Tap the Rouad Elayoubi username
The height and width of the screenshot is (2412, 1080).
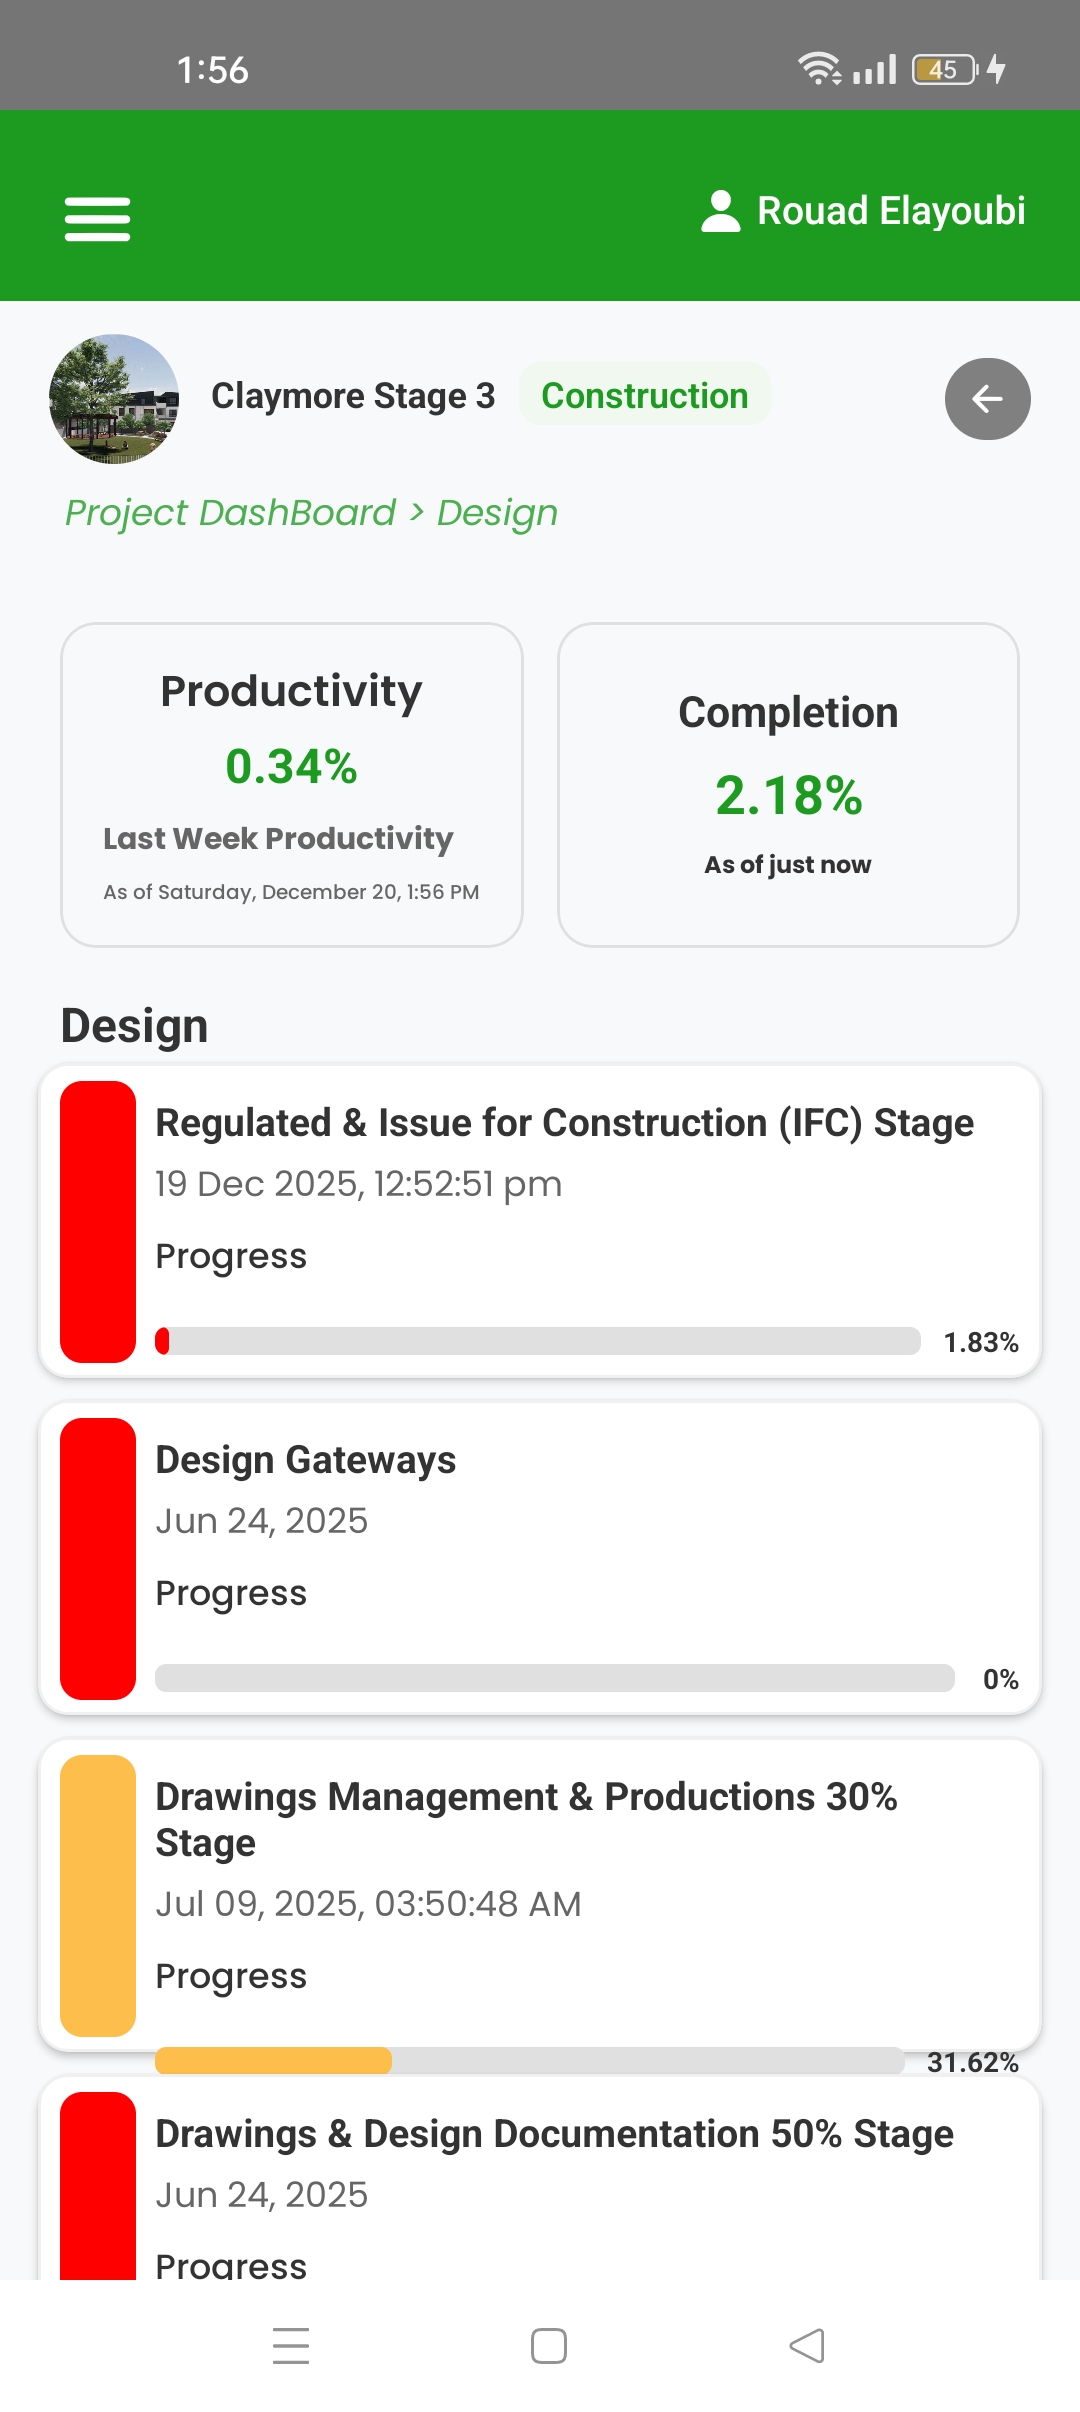(891, 211)
